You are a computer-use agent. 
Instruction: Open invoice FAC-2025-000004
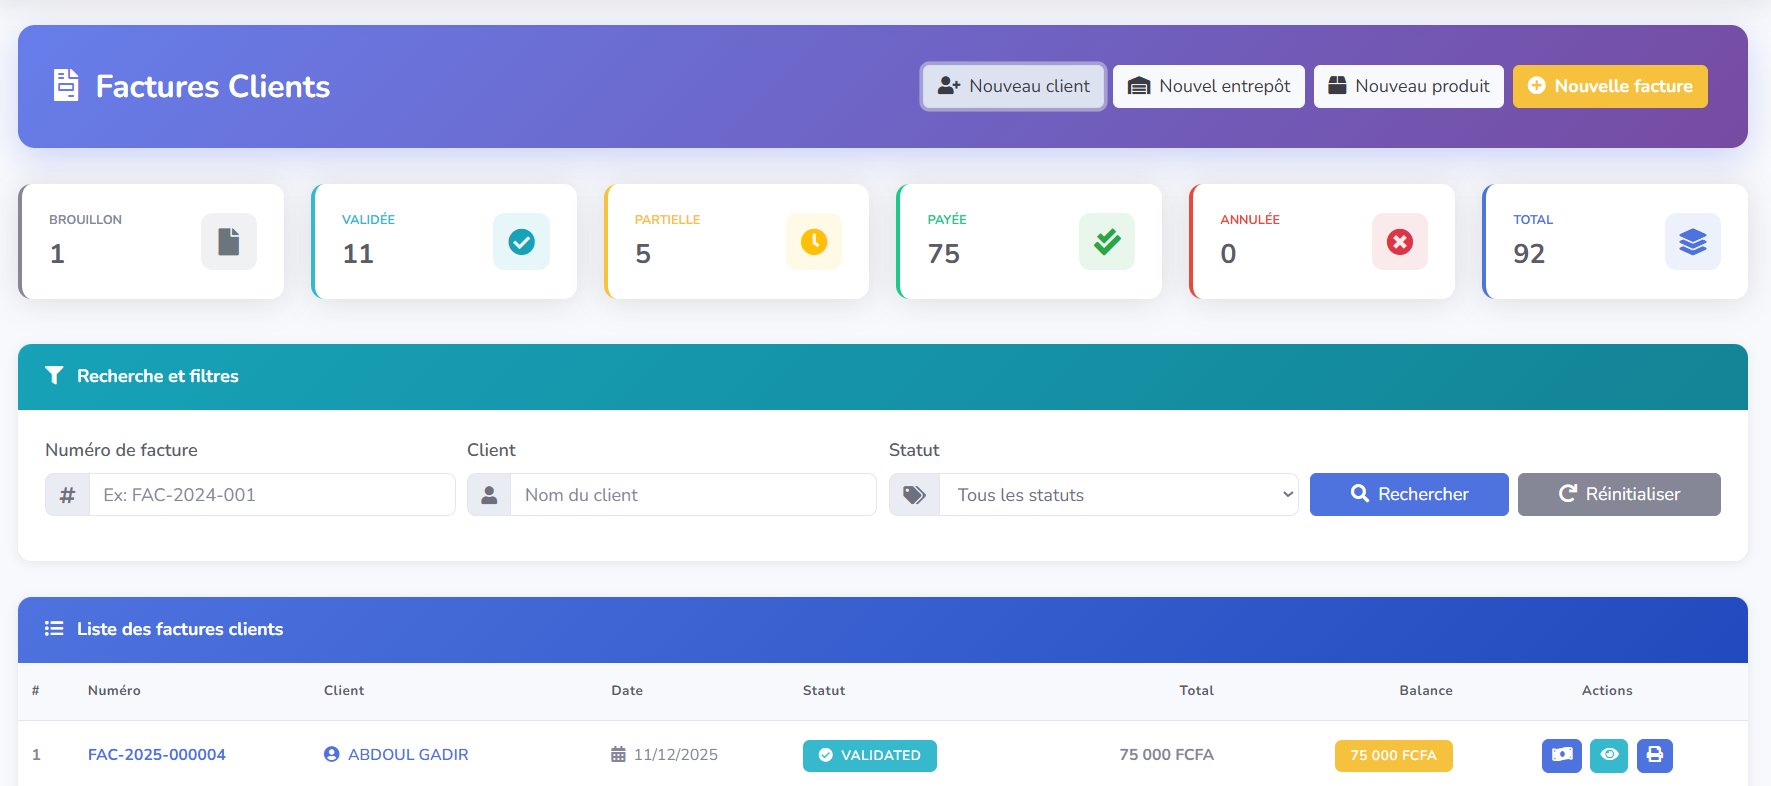point(157,755)
